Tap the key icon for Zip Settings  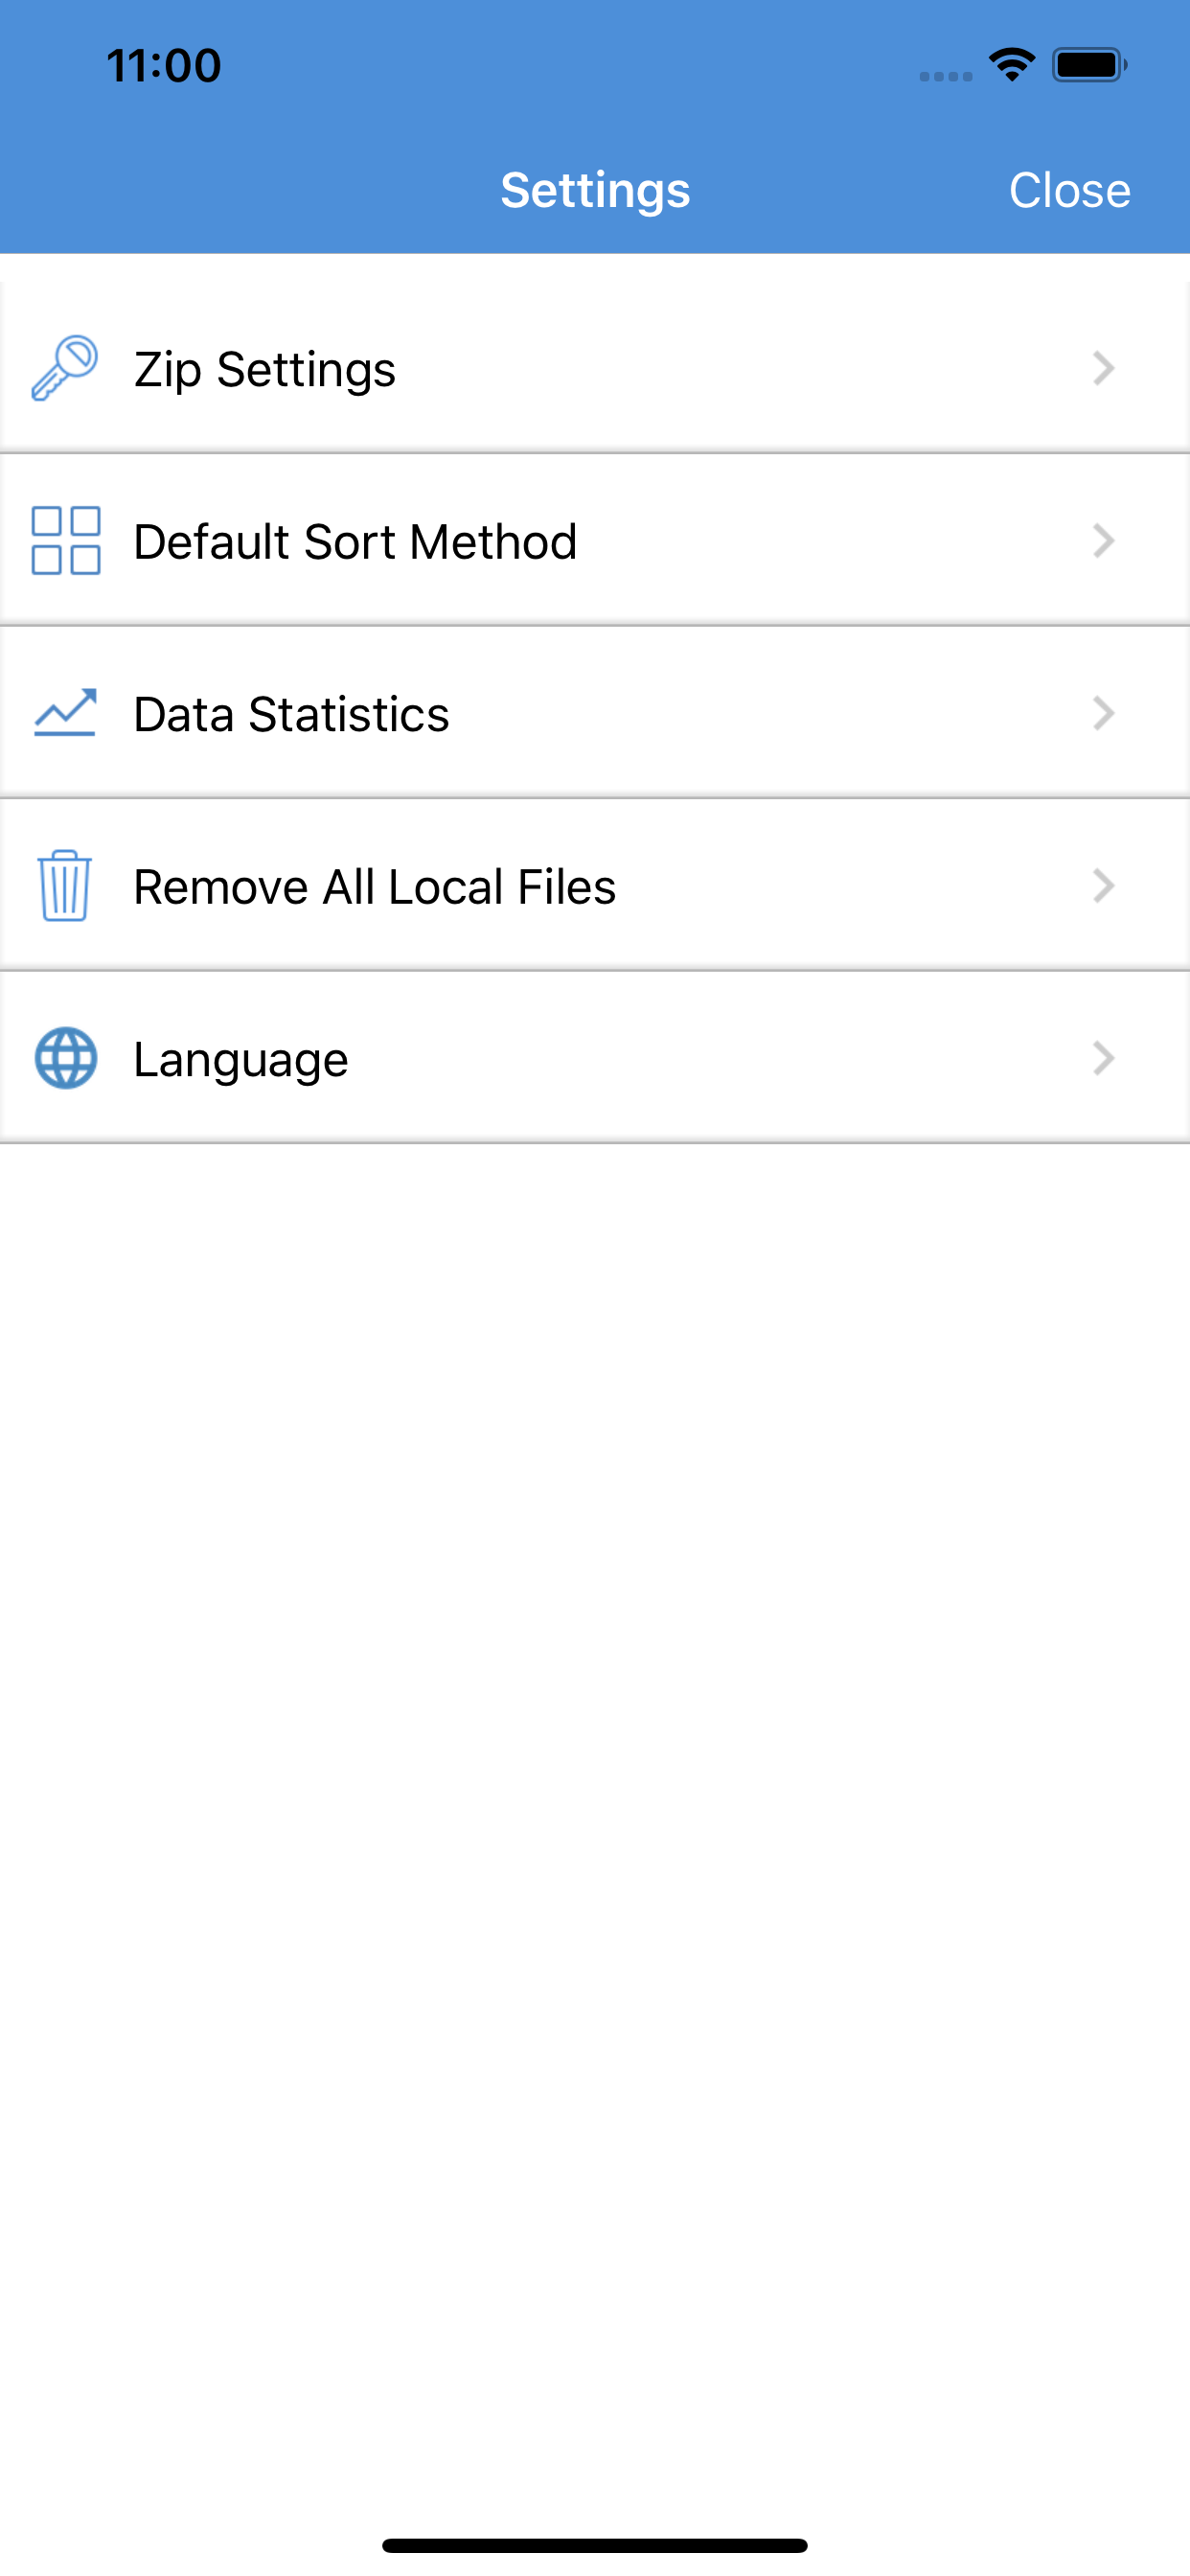coord(65,368)
